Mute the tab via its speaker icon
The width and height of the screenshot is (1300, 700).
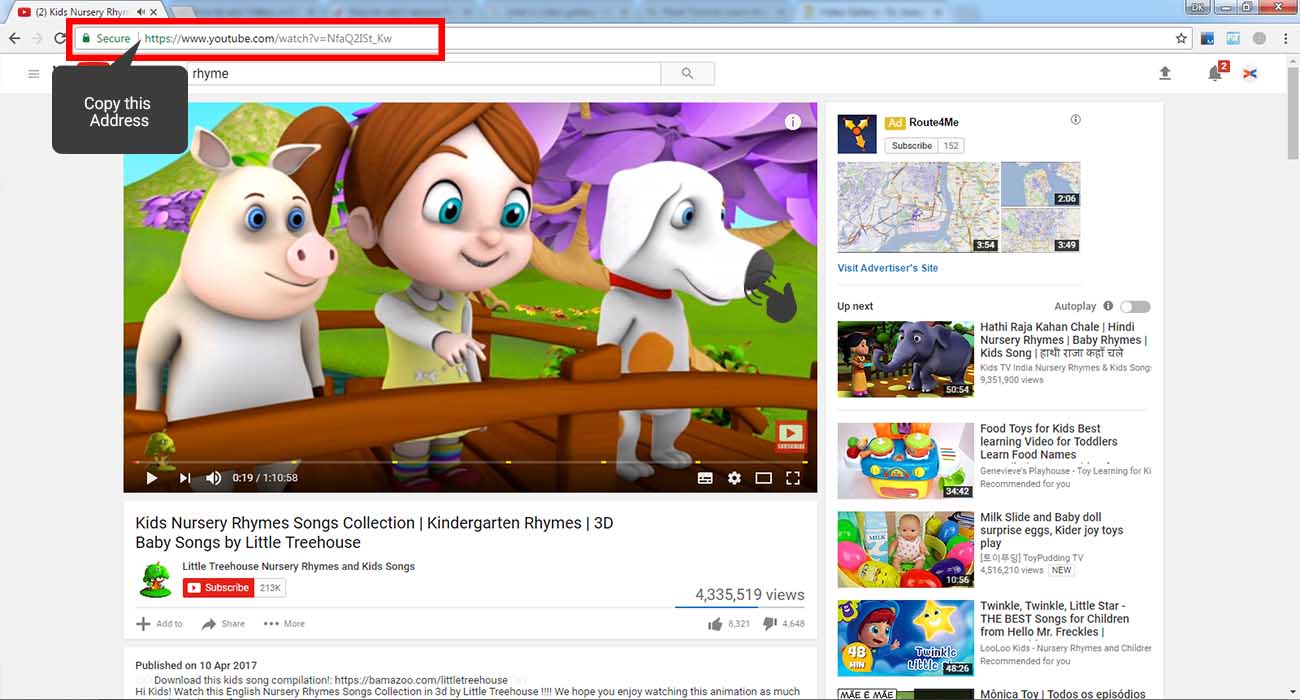pyautogui.click(x=140, y=12)
